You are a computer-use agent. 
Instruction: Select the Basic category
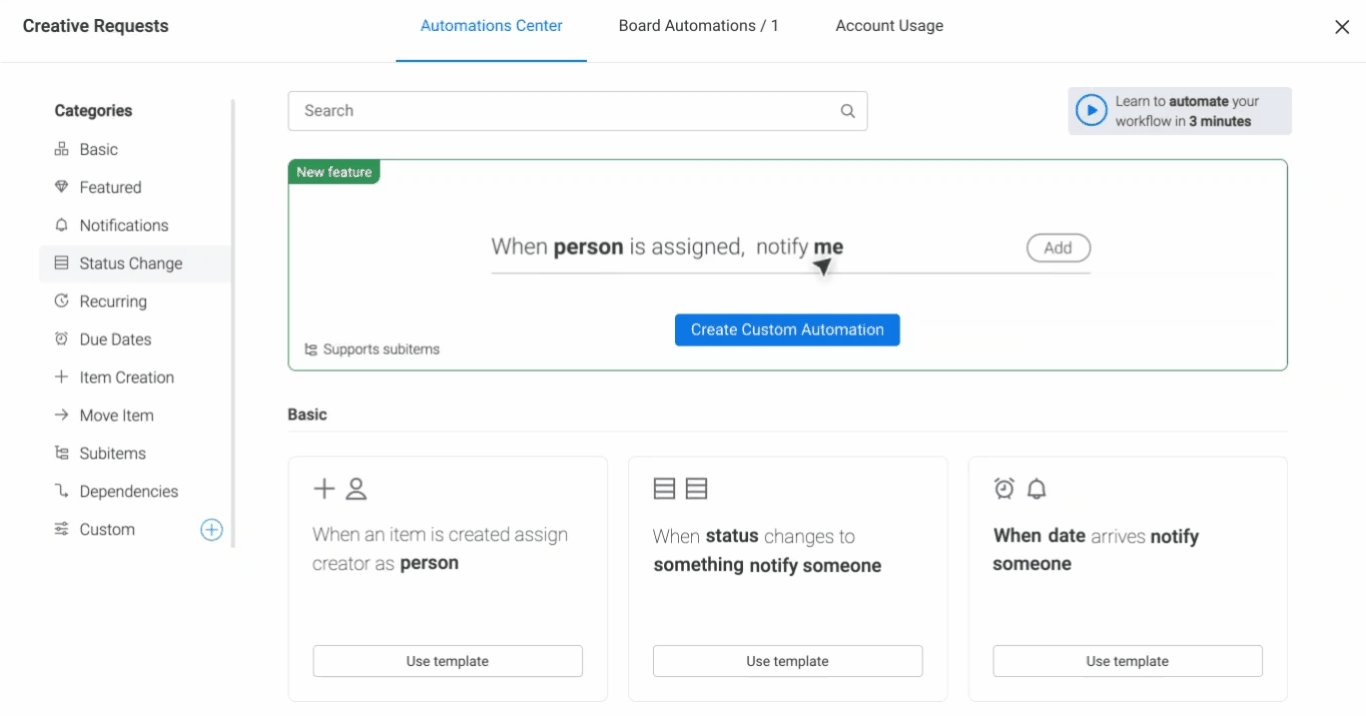click(134, 149)
